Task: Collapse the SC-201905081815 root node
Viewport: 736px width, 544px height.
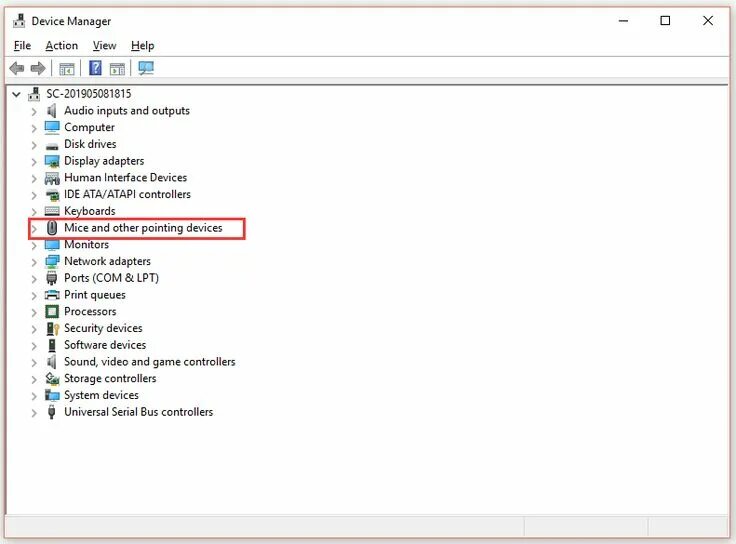Action: 16,94
